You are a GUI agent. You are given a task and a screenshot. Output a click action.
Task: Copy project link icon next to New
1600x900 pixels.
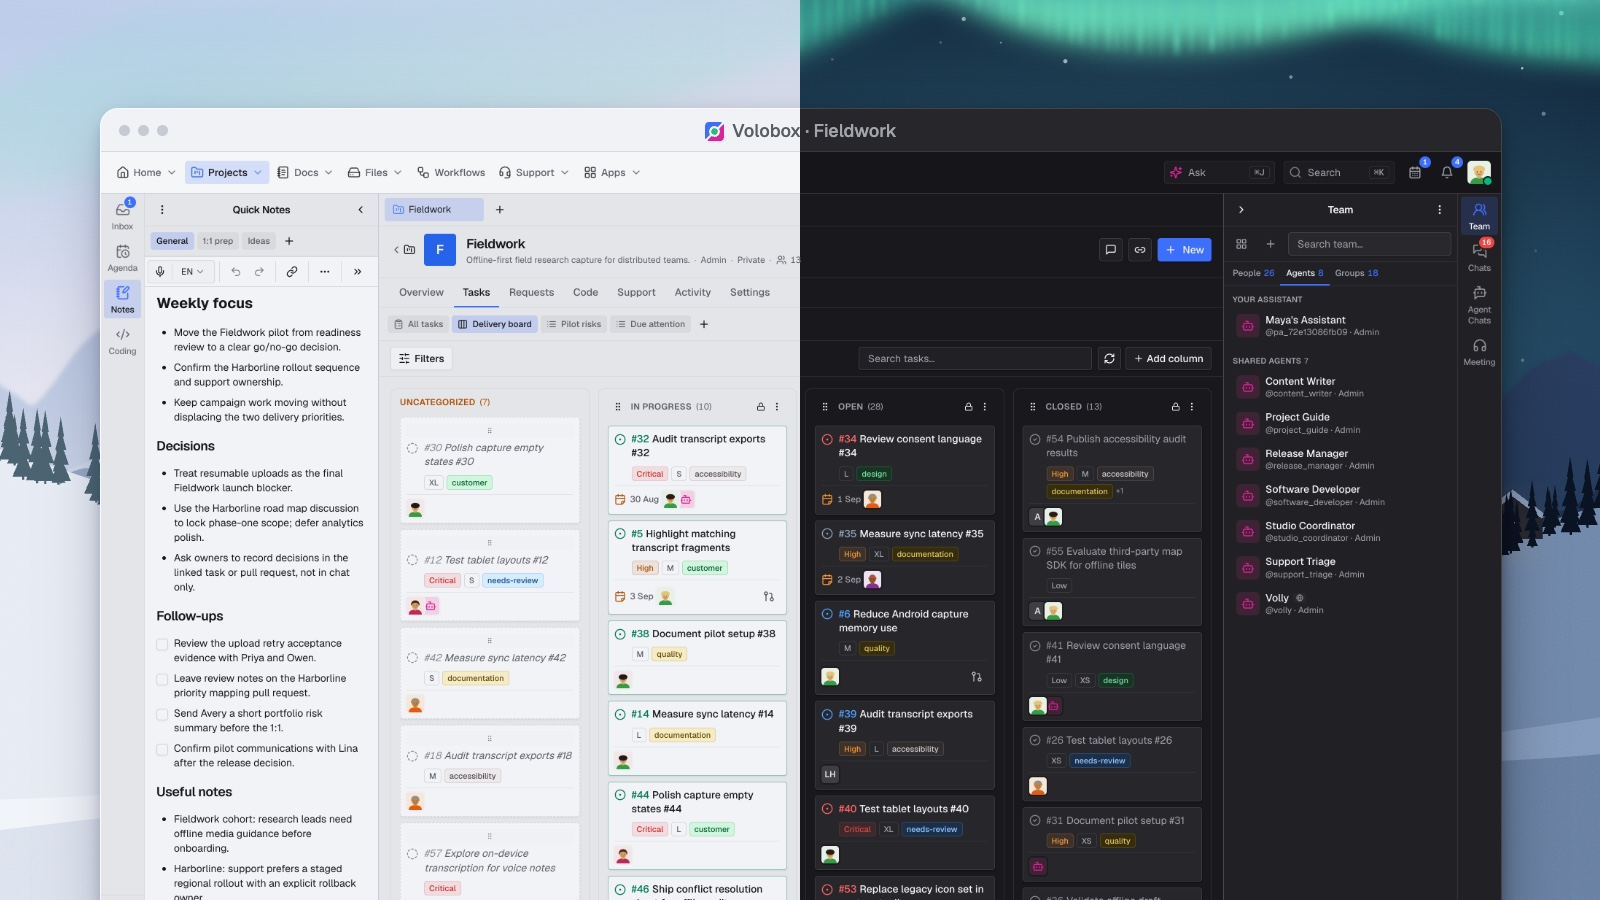(x=1140, y=250)
